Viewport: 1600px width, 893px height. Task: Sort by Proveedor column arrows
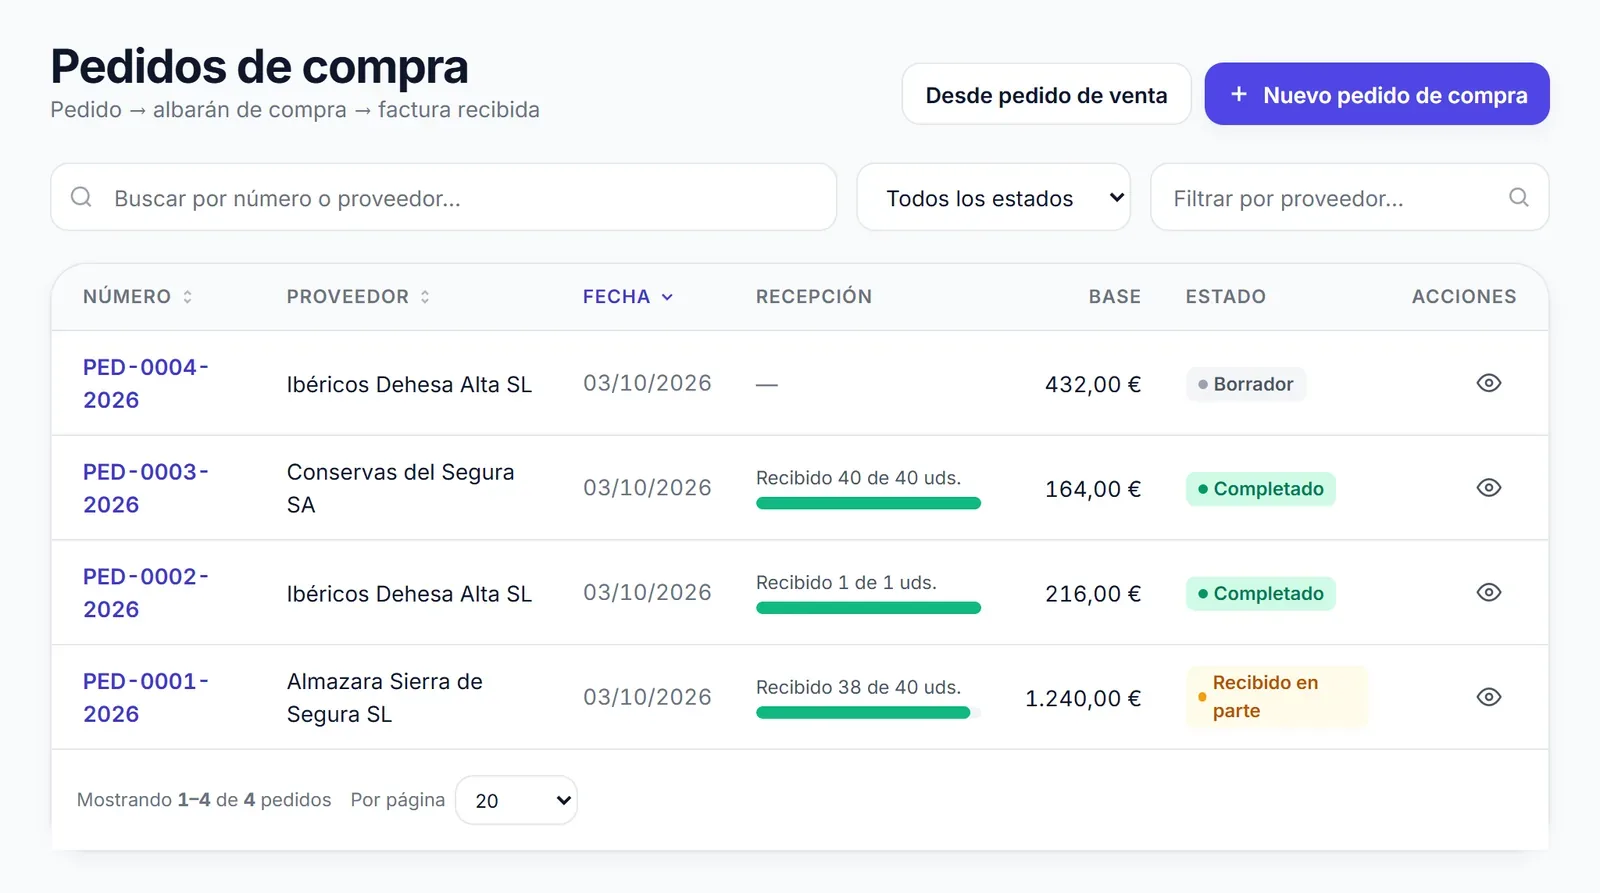(x=425, y=297)
